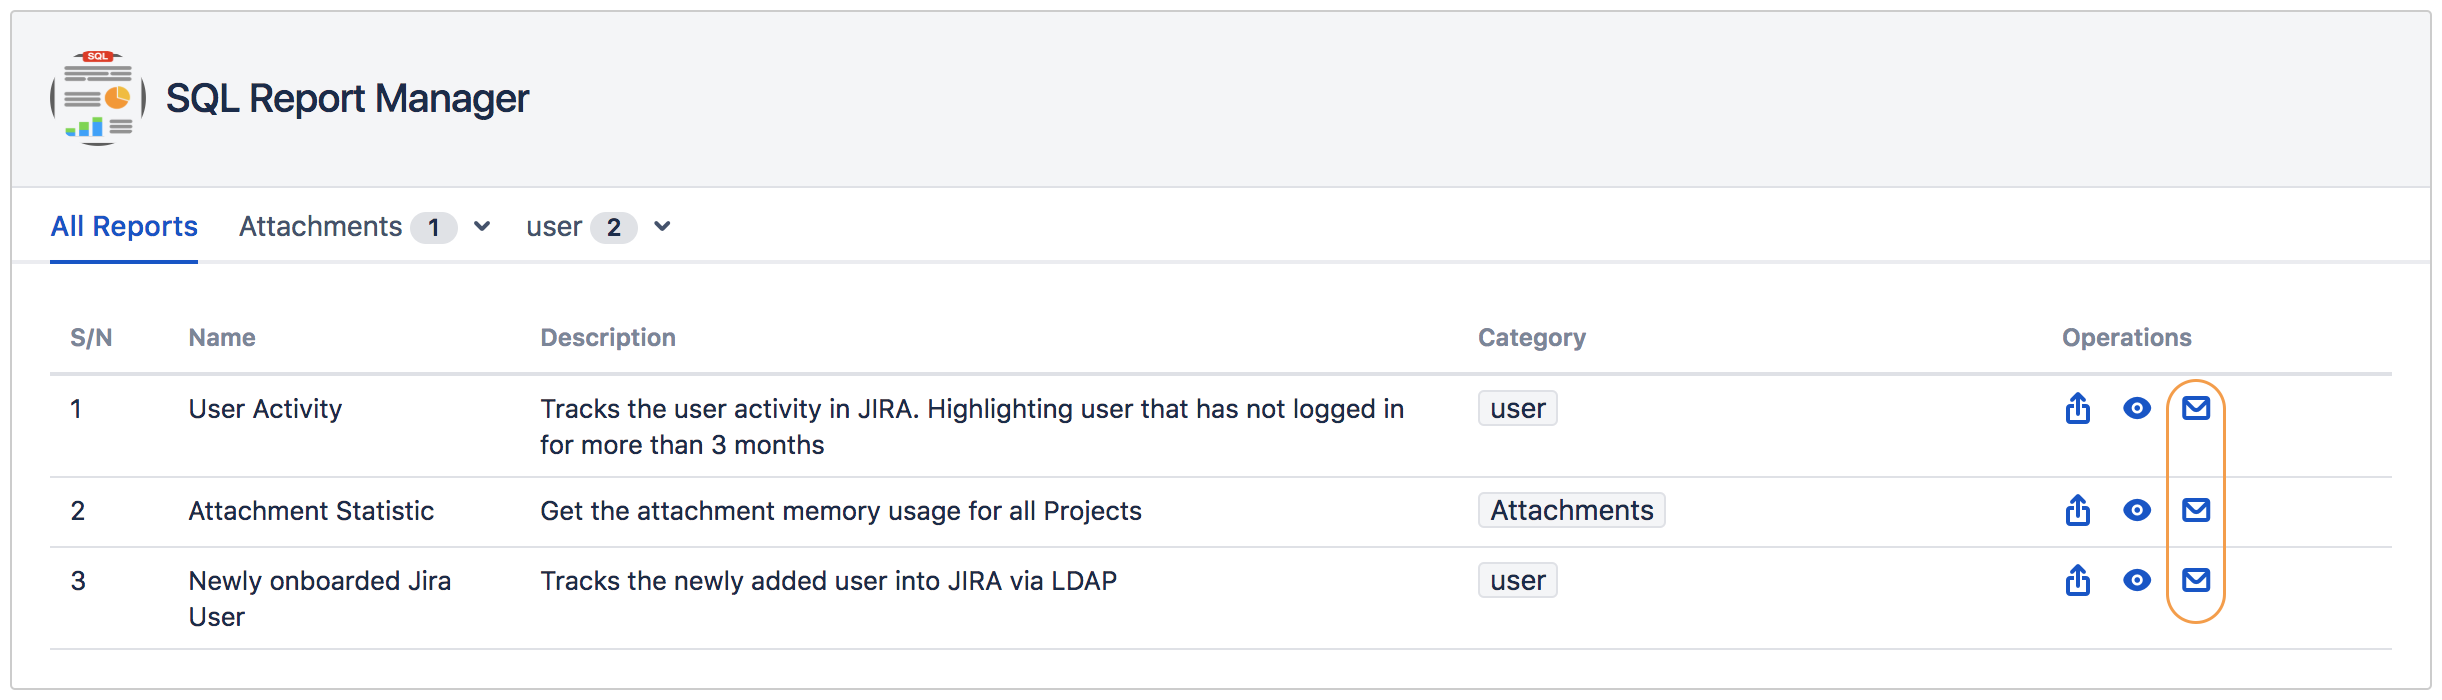Click the user category tag on row 1
2442x700 pixels.
coord(1517,408)
